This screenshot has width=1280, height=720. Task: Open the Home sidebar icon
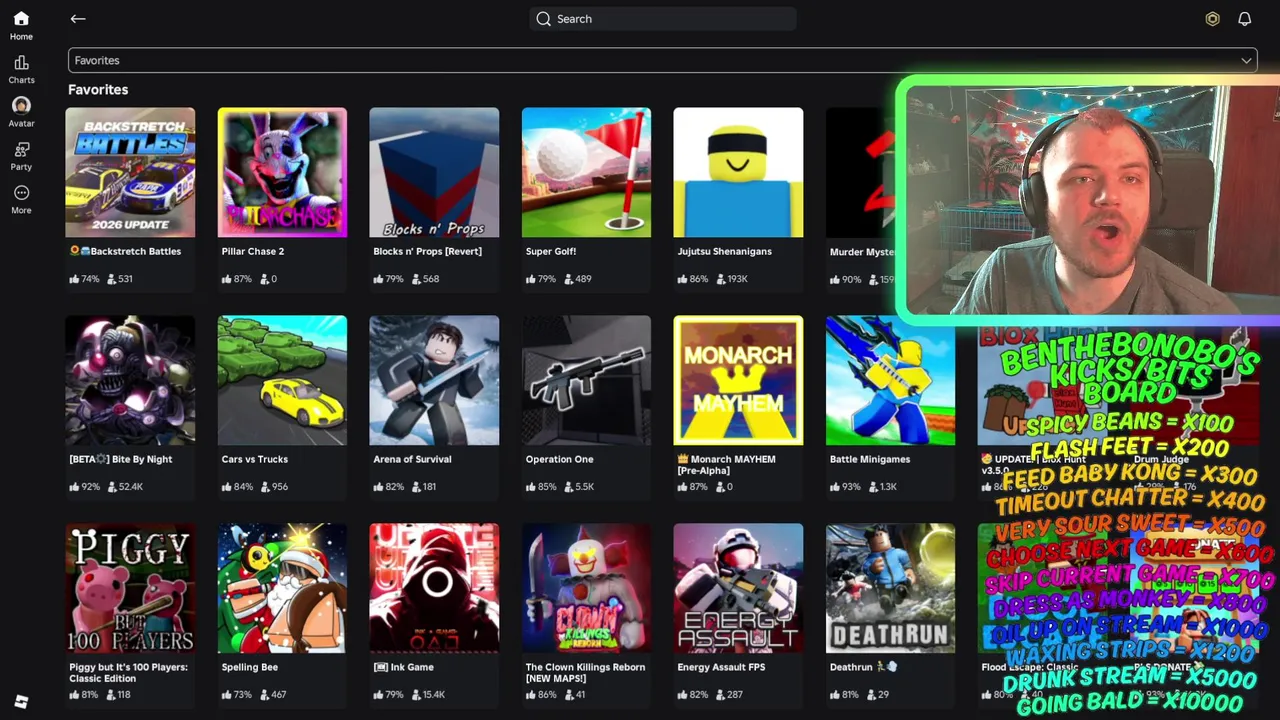[21, 19]
